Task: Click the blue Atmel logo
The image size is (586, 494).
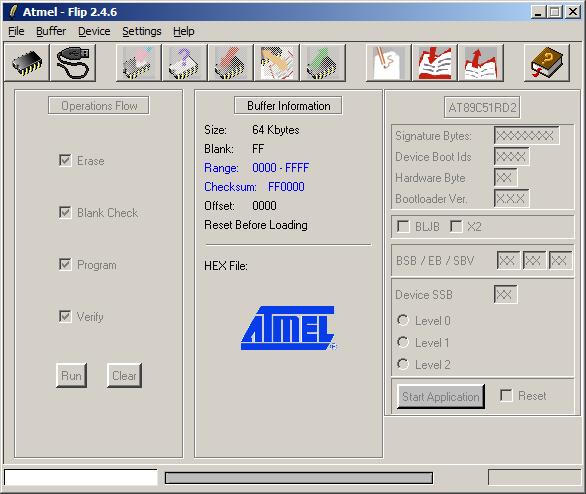Action: click(x=289, y=328)
